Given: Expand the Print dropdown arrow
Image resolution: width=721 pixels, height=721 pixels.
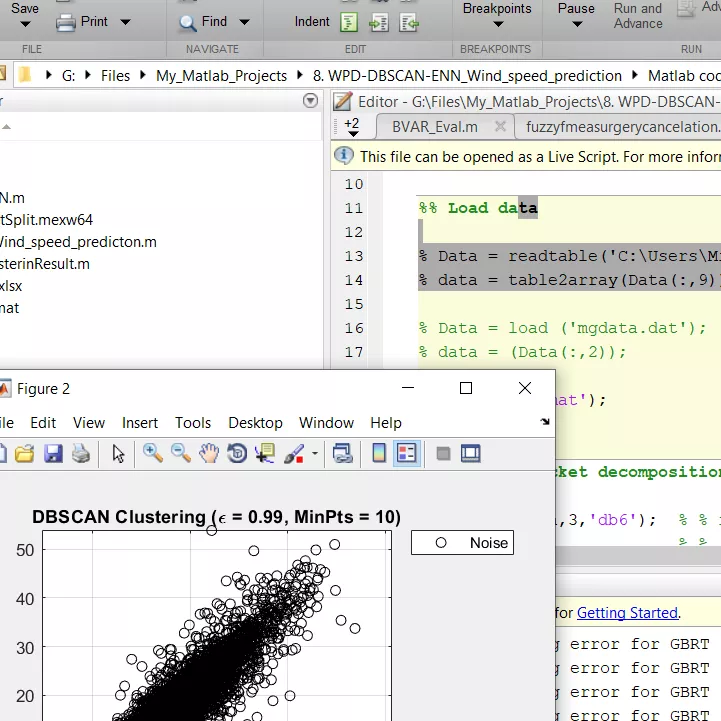Looking at the screenshot, I should coord(125,22).
